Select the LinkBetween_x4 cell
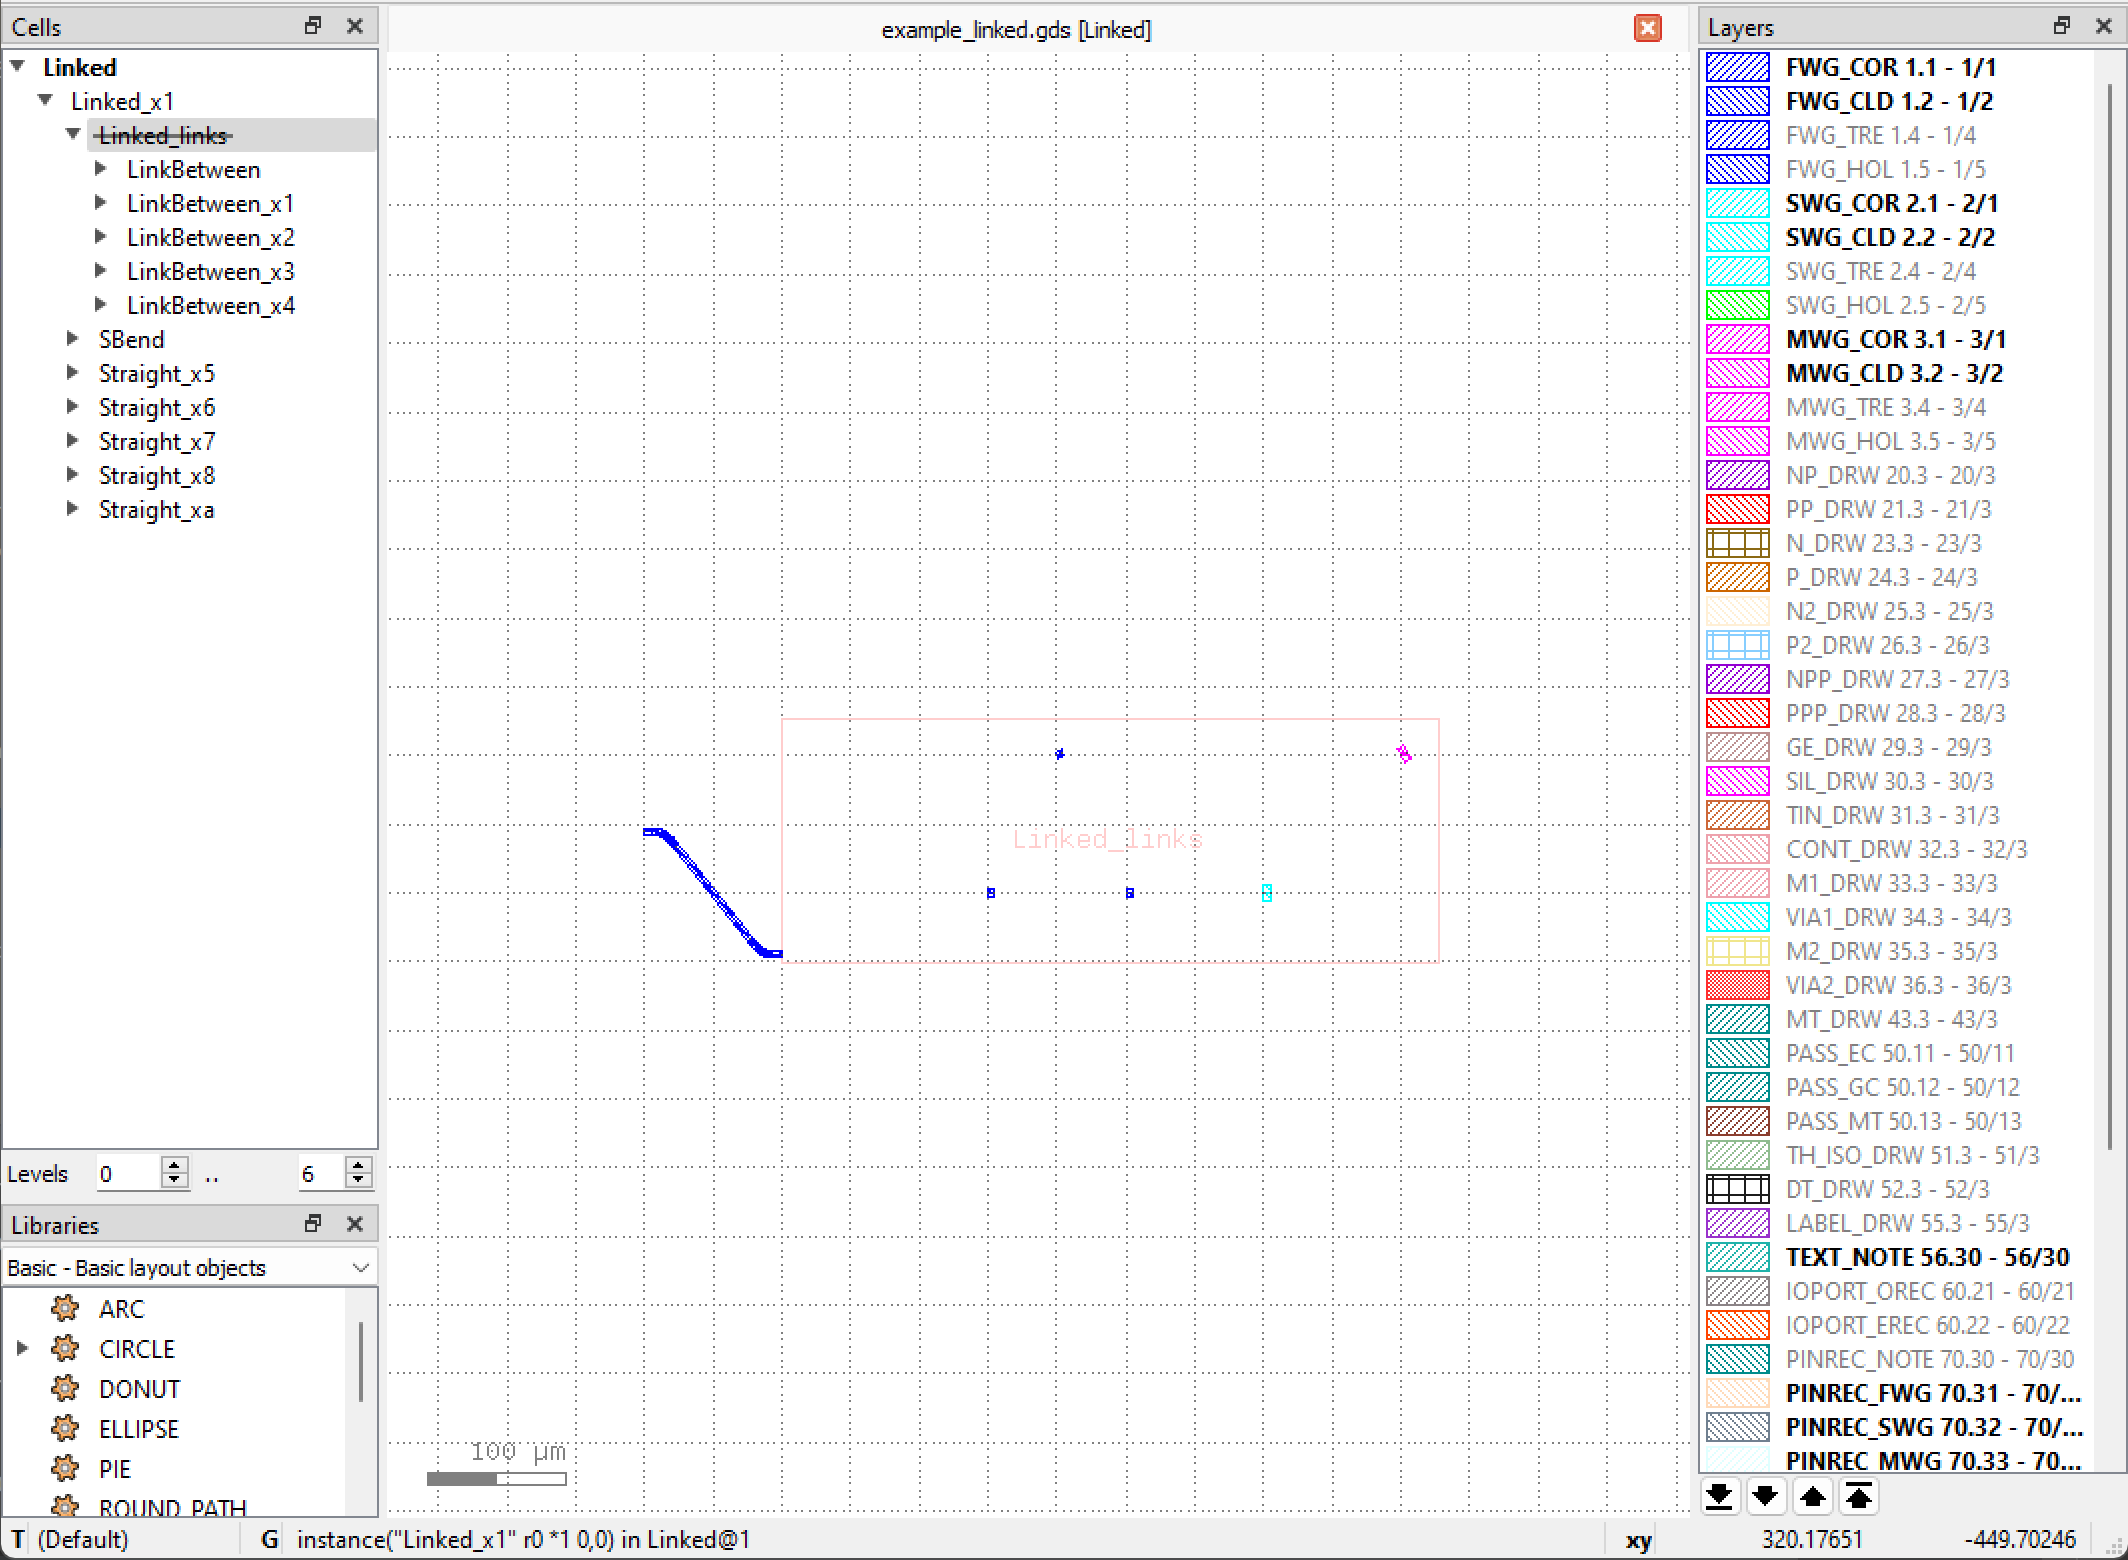The height and width of the screenshot is (1560, 2128). tap(210, 306)
